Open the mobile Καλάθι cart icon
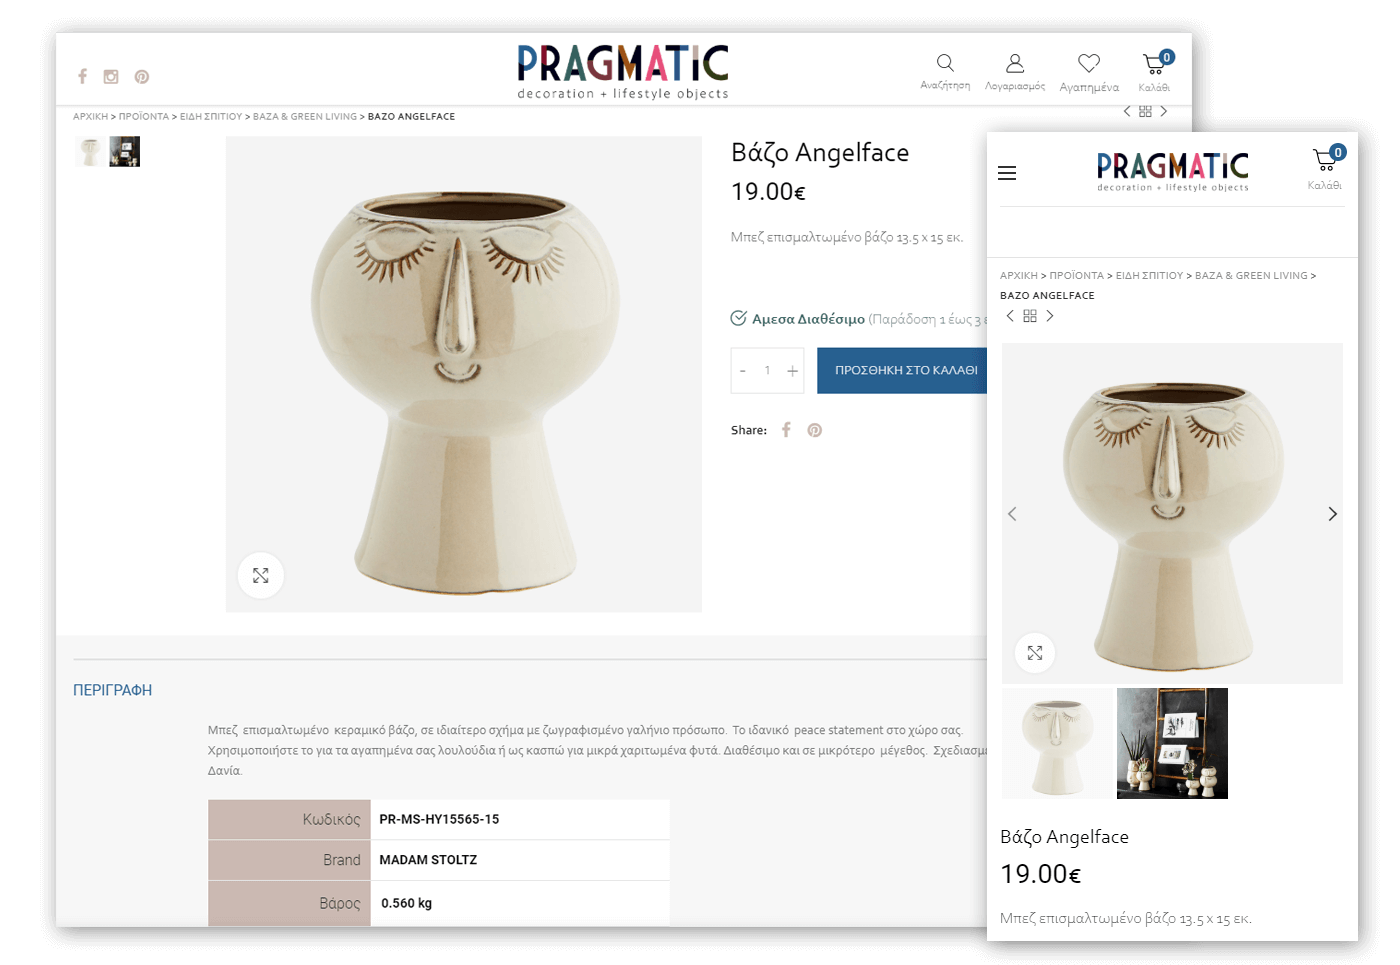 tap(1326, 158)
